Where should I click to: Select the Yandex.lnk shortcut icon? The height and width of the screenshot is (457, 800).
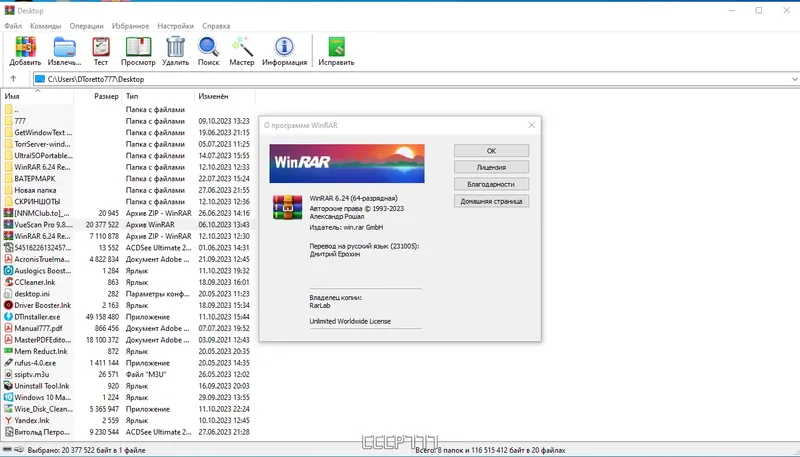[8, 420]
